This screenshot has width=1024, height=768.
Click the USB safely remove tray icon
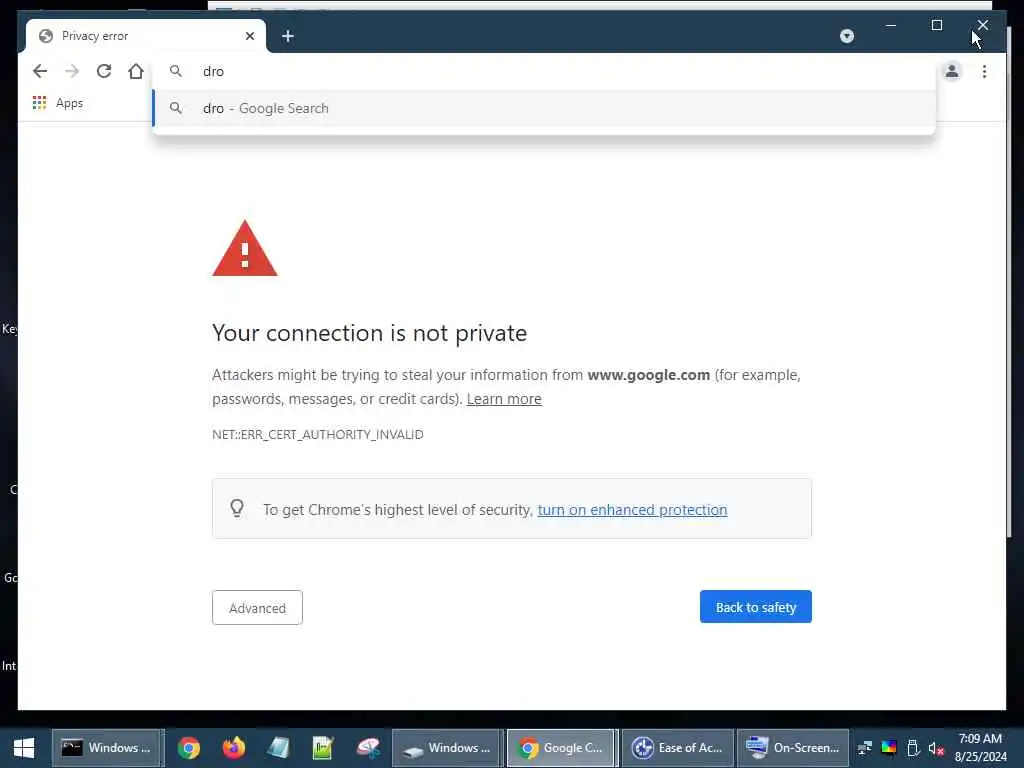(x=914, y=748)
